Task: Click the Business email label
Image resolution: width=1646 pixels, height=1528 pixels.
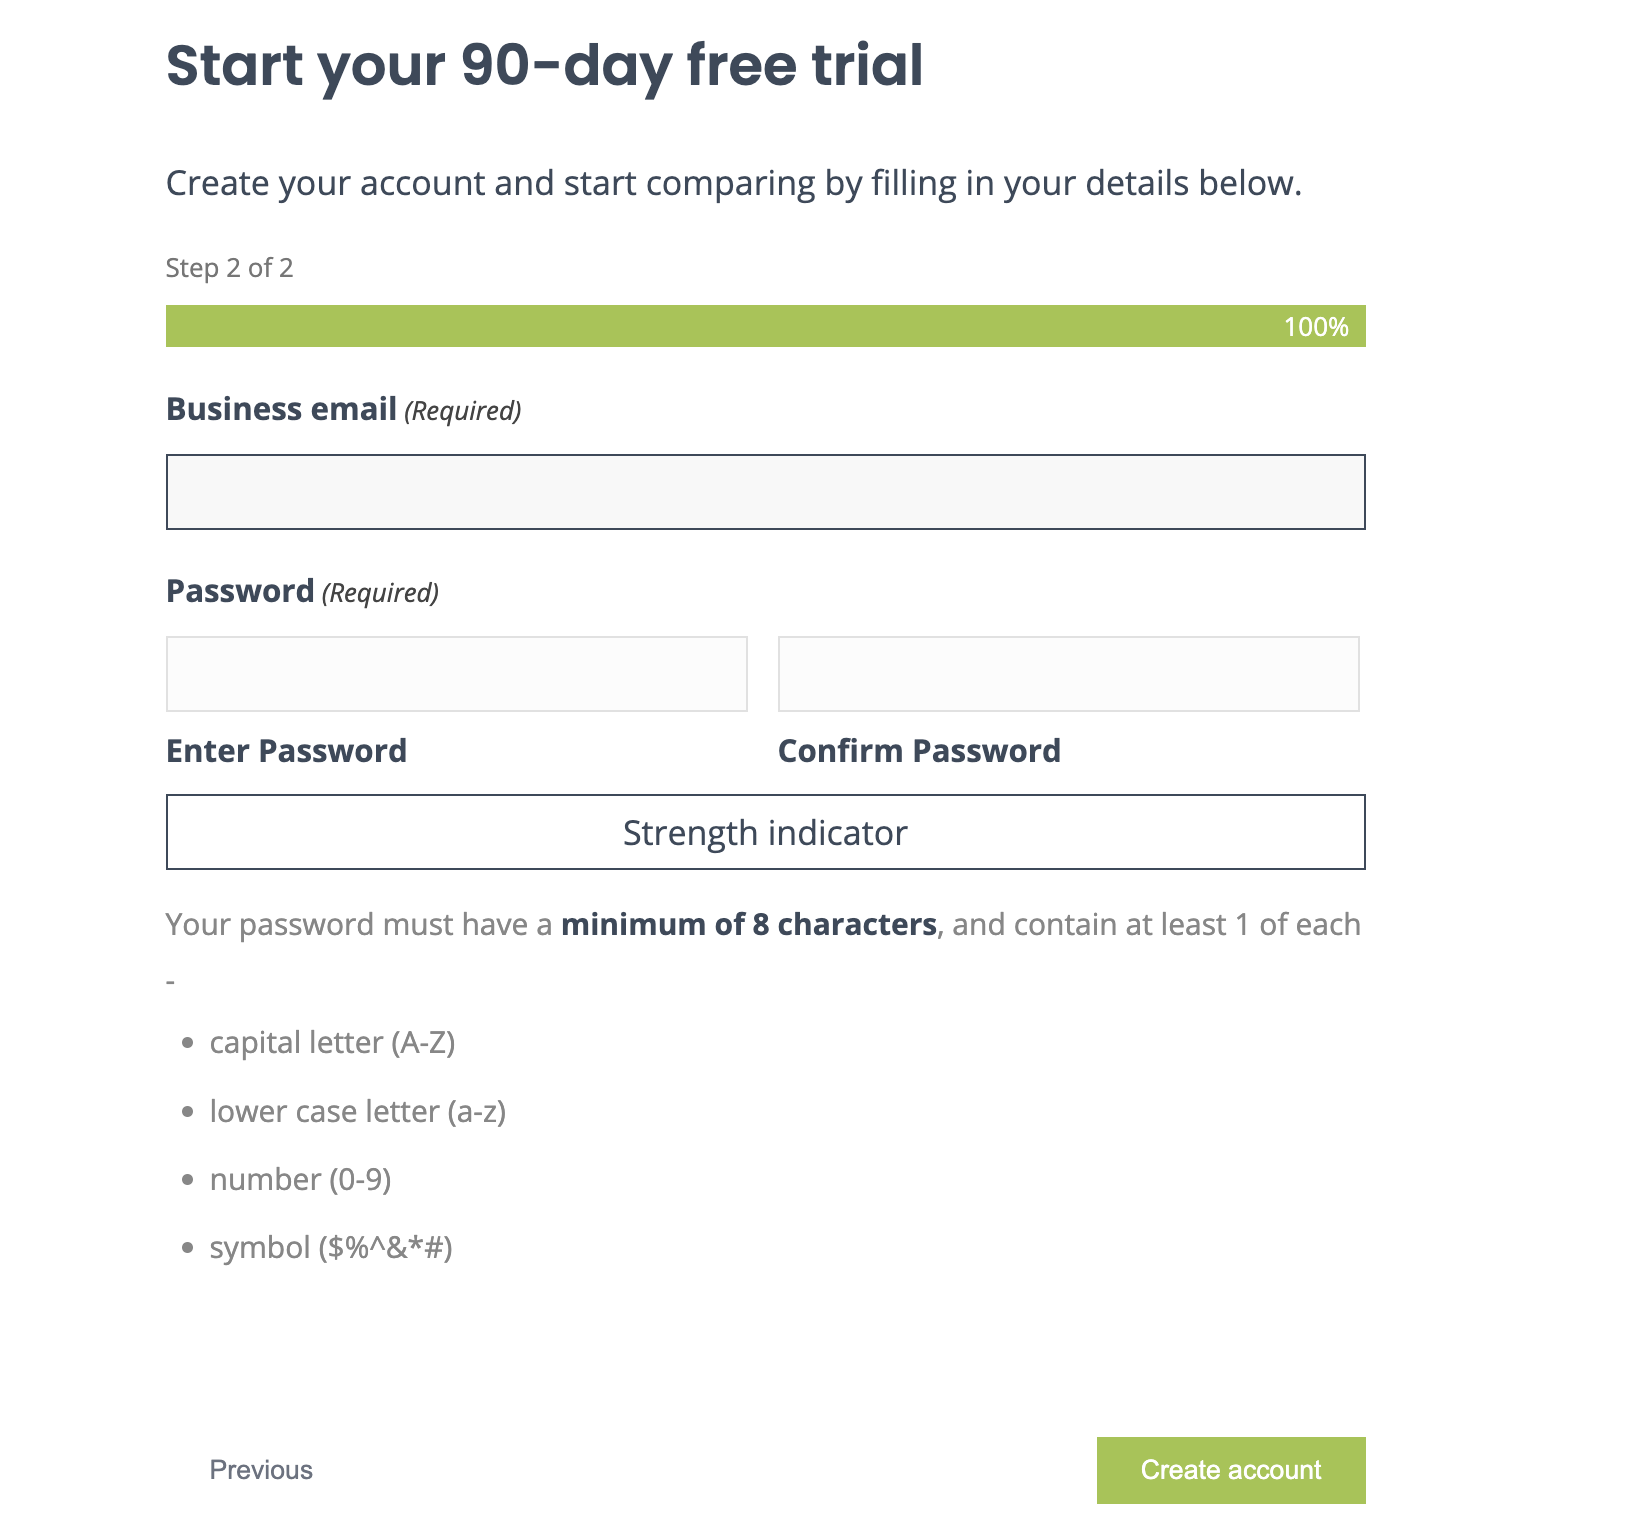Action: coord(281,410)
